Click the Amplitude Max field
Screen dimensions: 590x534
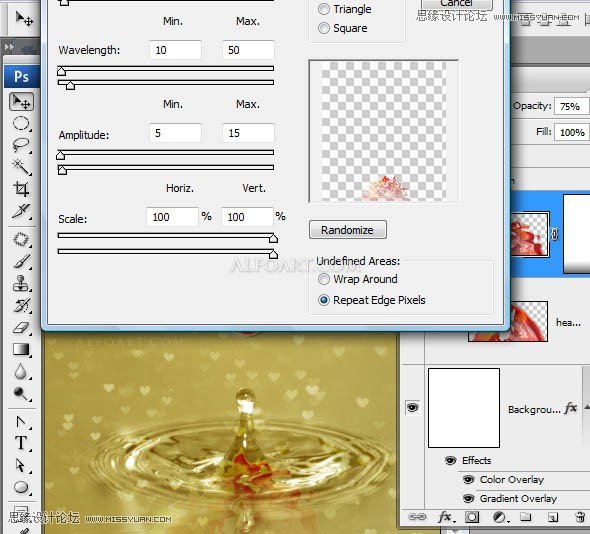(248, 133)
